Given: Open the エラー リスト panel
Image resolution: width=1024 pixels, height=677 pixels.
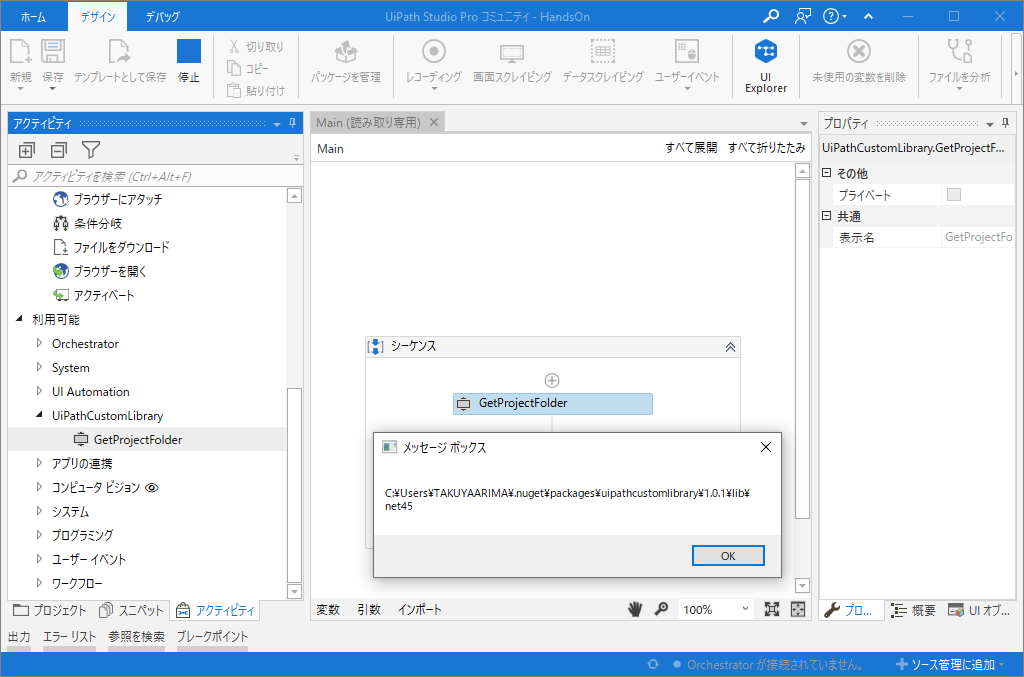Looking at the screenshot, I should (69, 637).
